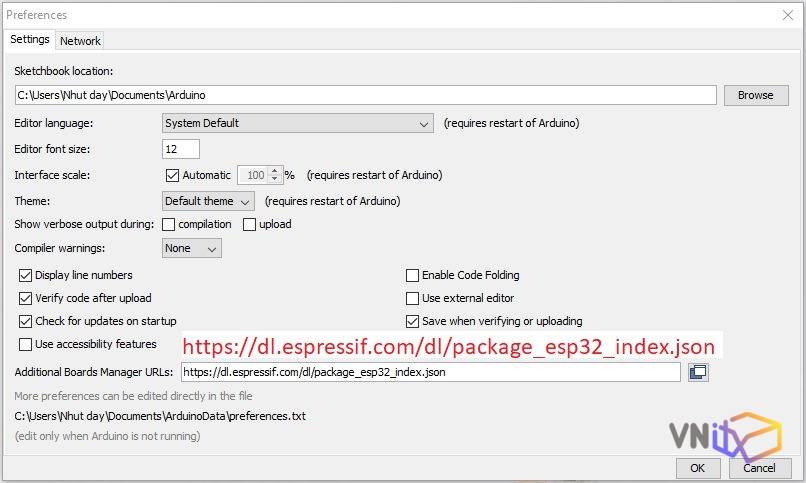Open the Compiler warnings dropdown

pos(192,248)
